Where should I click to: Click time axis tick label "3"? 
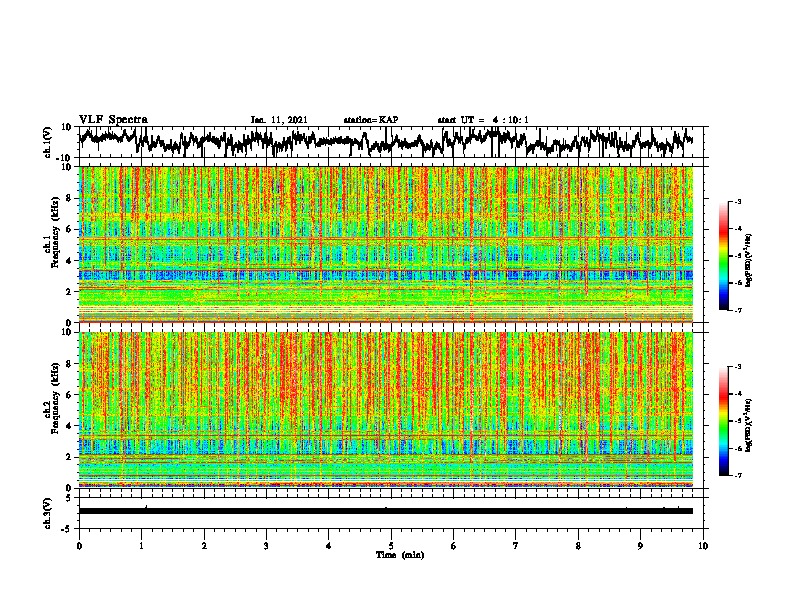click(266, 546)
